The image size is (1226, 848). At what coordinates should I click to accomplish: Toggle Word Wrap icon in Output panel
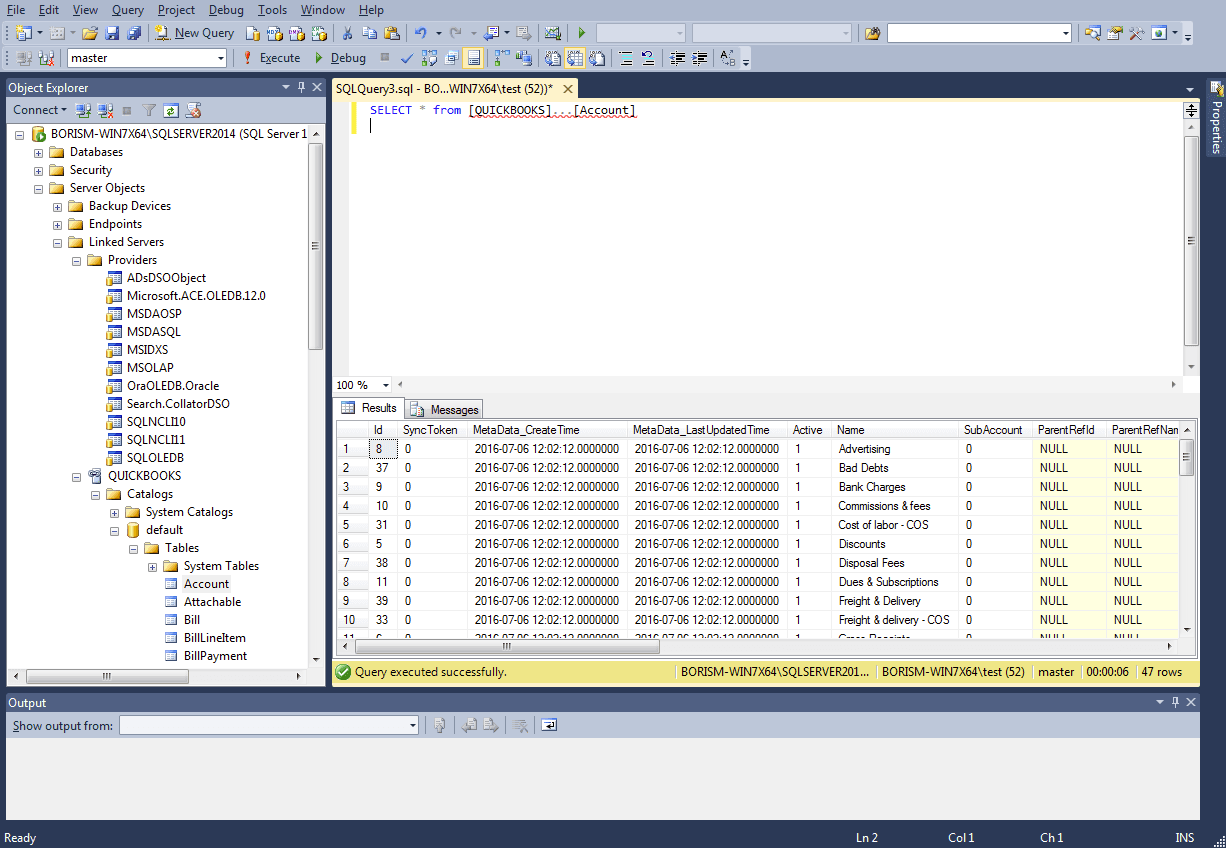click(549, 726)
